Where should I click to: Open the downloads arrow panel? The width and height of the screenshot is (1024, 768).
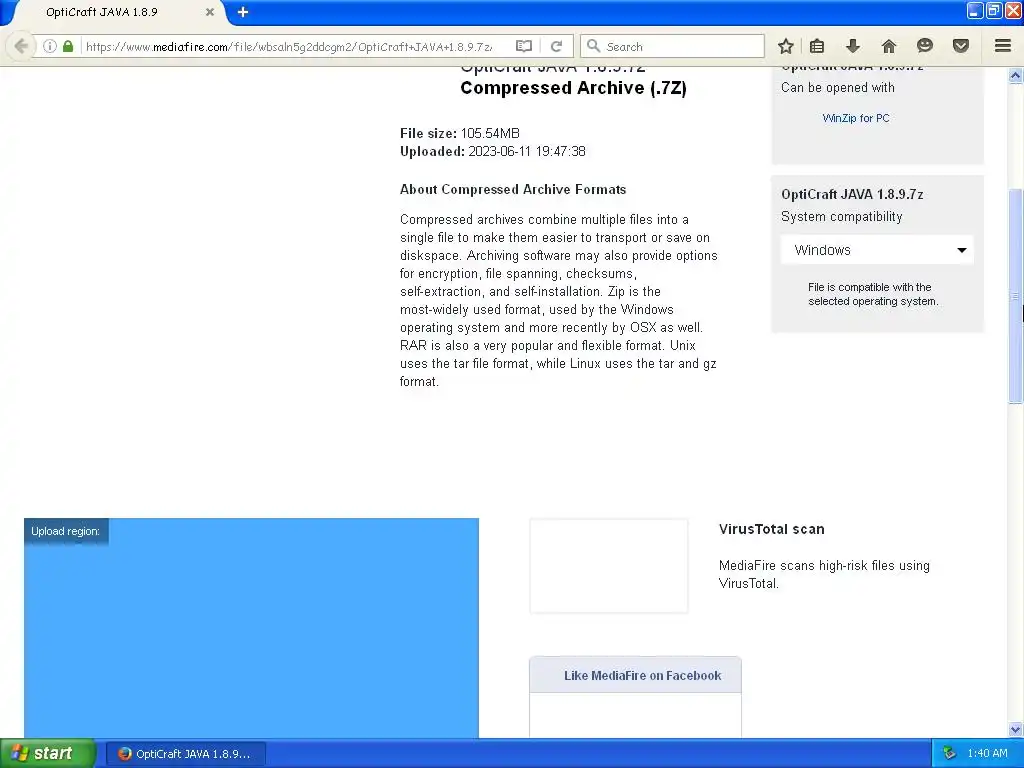coord(853,46)
